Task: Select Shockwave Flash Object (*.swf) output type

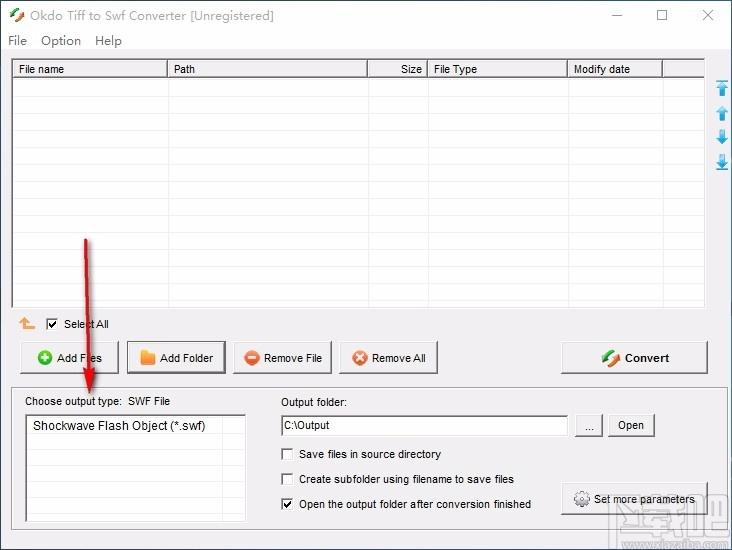Action: [x=119, y=426]
